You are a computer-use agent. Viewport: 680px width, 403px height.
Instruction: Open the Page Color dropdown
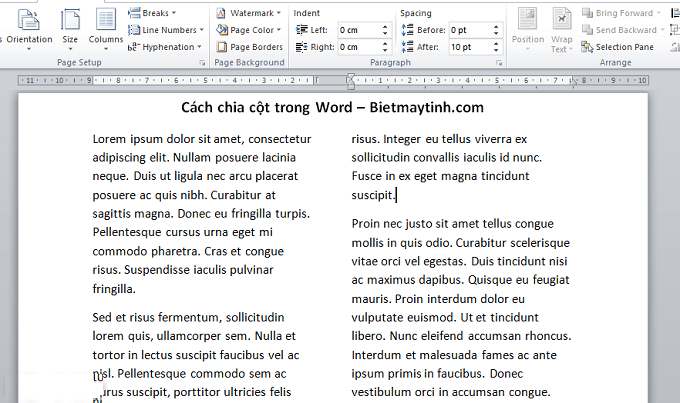click(x=248, y=30)
